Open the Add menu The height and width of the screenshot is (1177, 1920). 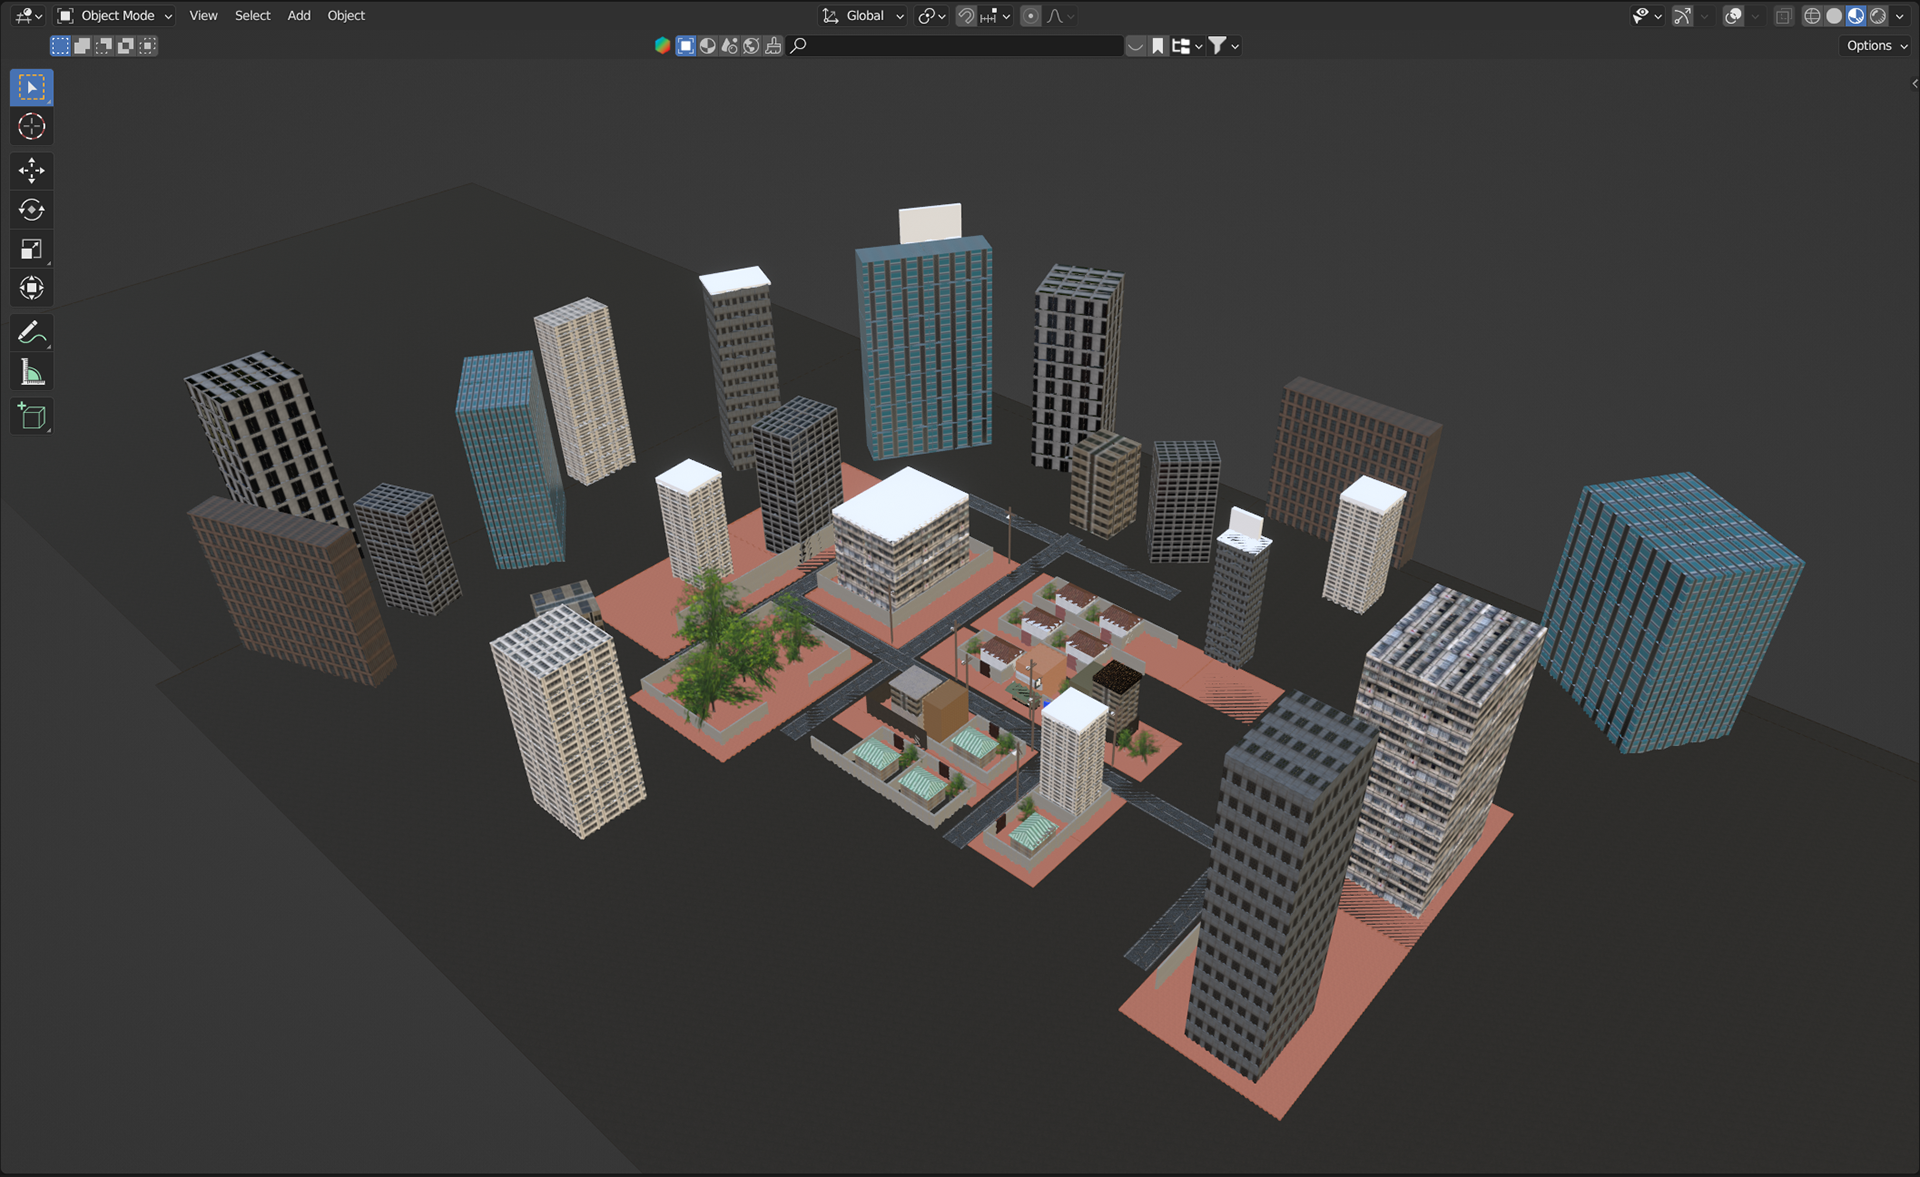pyautogui.click(x=298, y=16)
